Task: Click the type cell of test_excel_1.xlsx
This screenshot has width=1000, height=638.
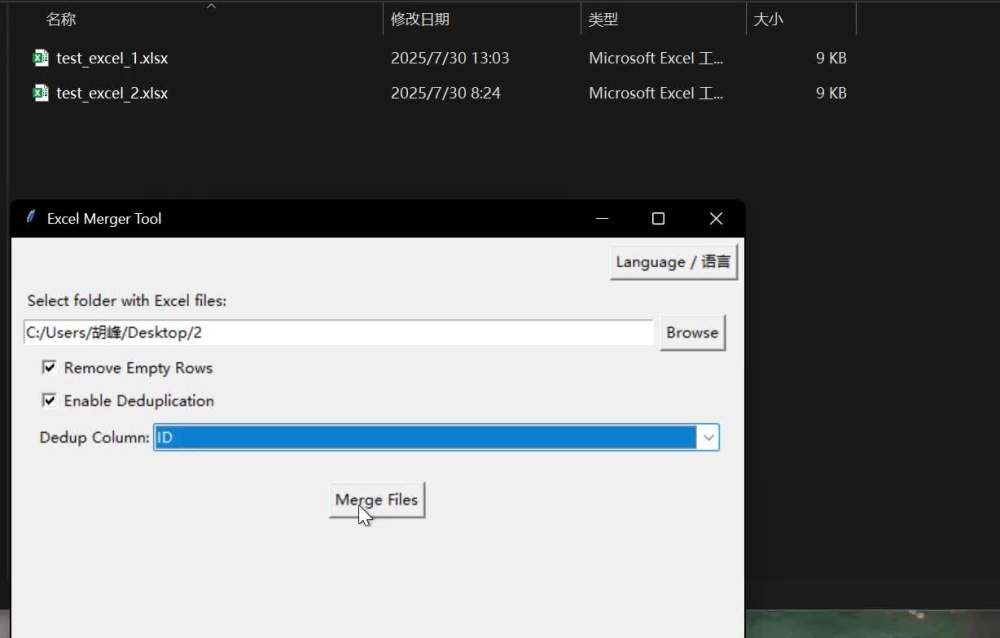Action: click(656, 58)
